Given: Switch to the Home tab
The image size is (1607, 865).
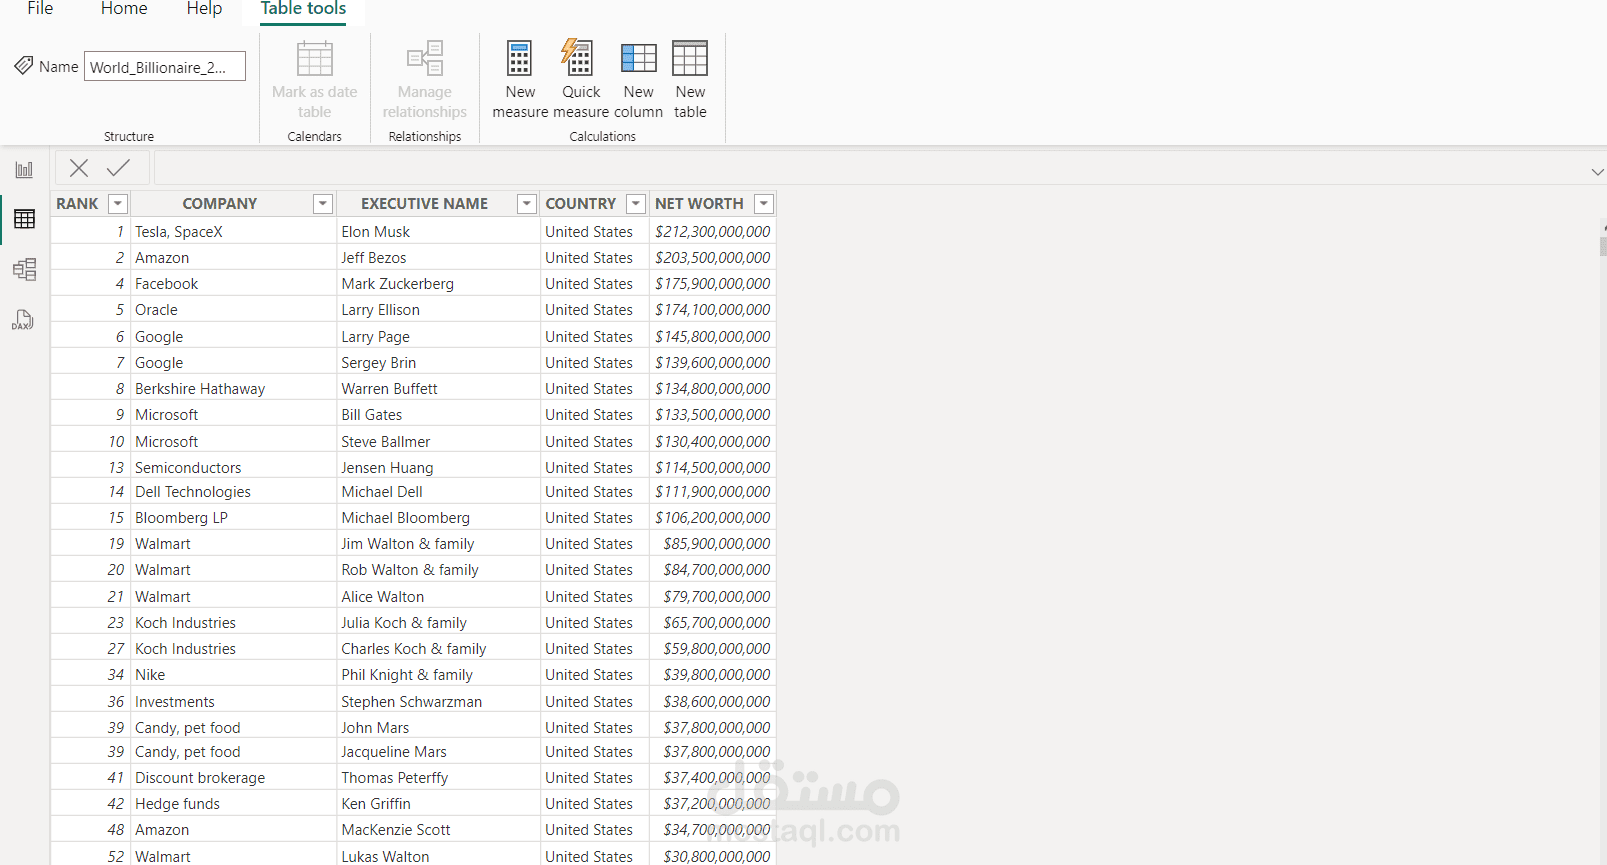Looking at the screenshot, I should (124, 9).
